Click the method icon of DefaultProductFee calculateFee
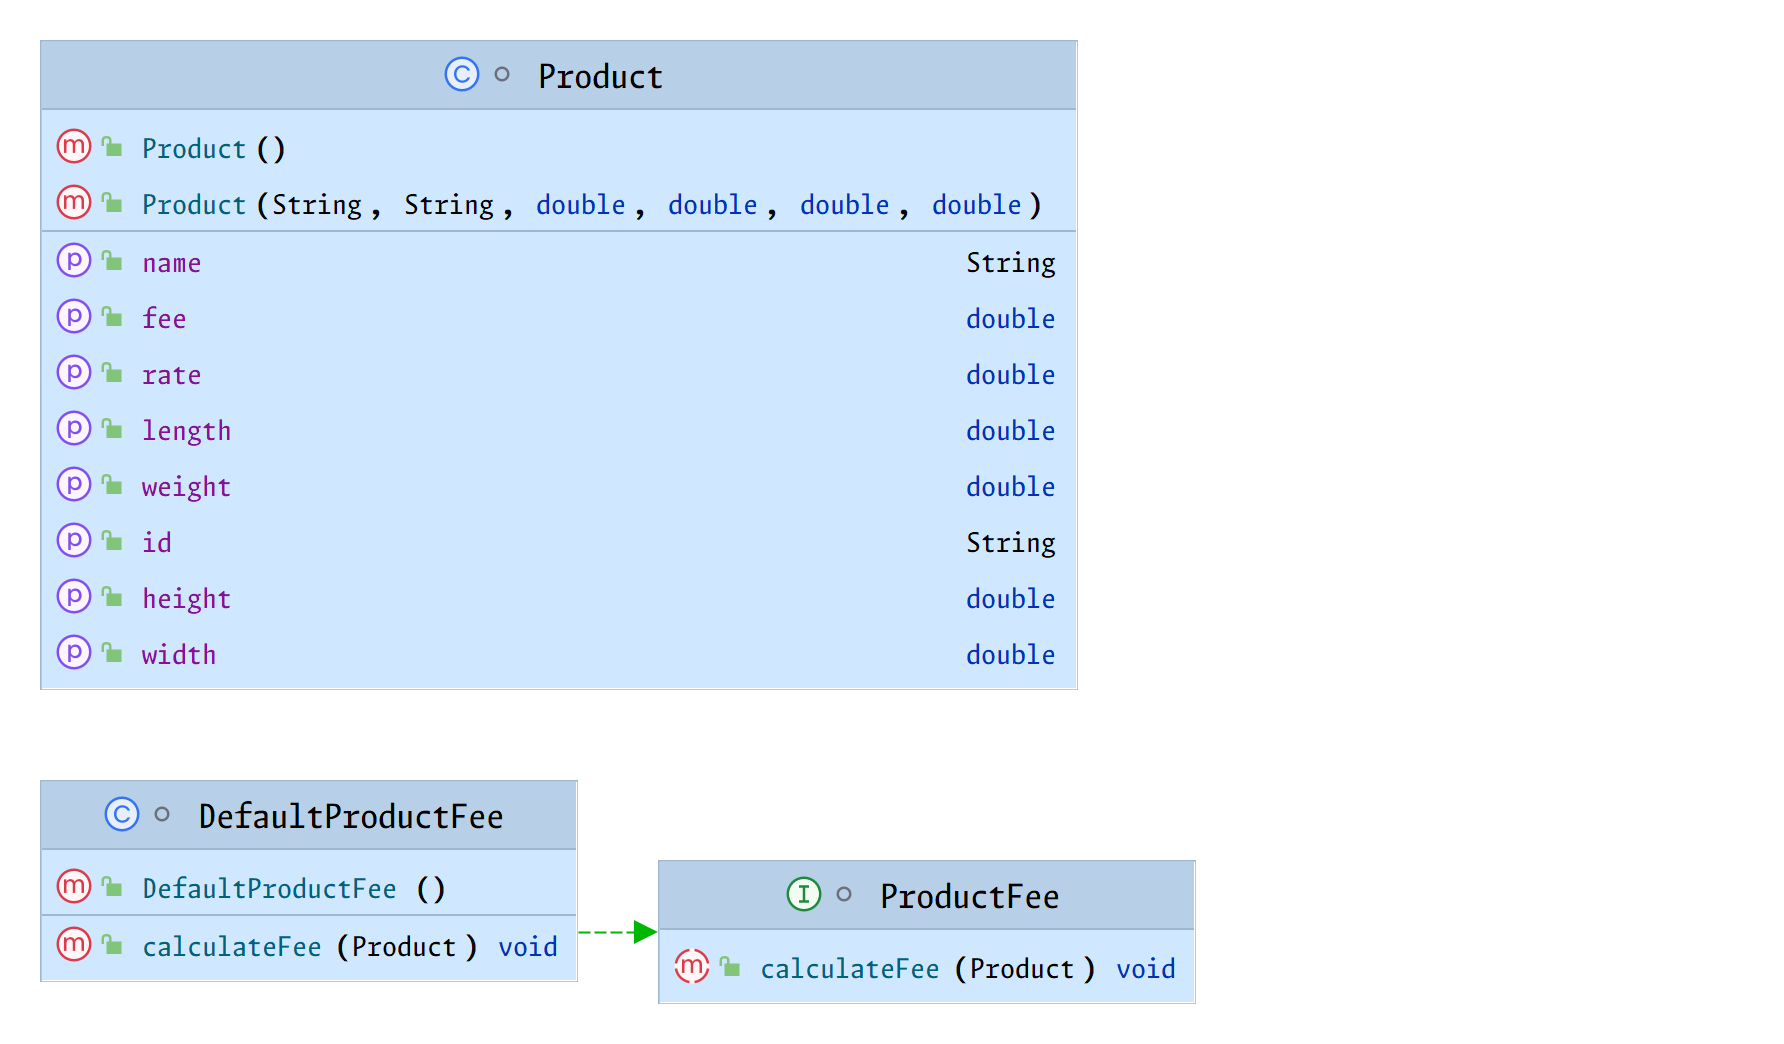The image size is (1784, 1044). tap(74, 944)
